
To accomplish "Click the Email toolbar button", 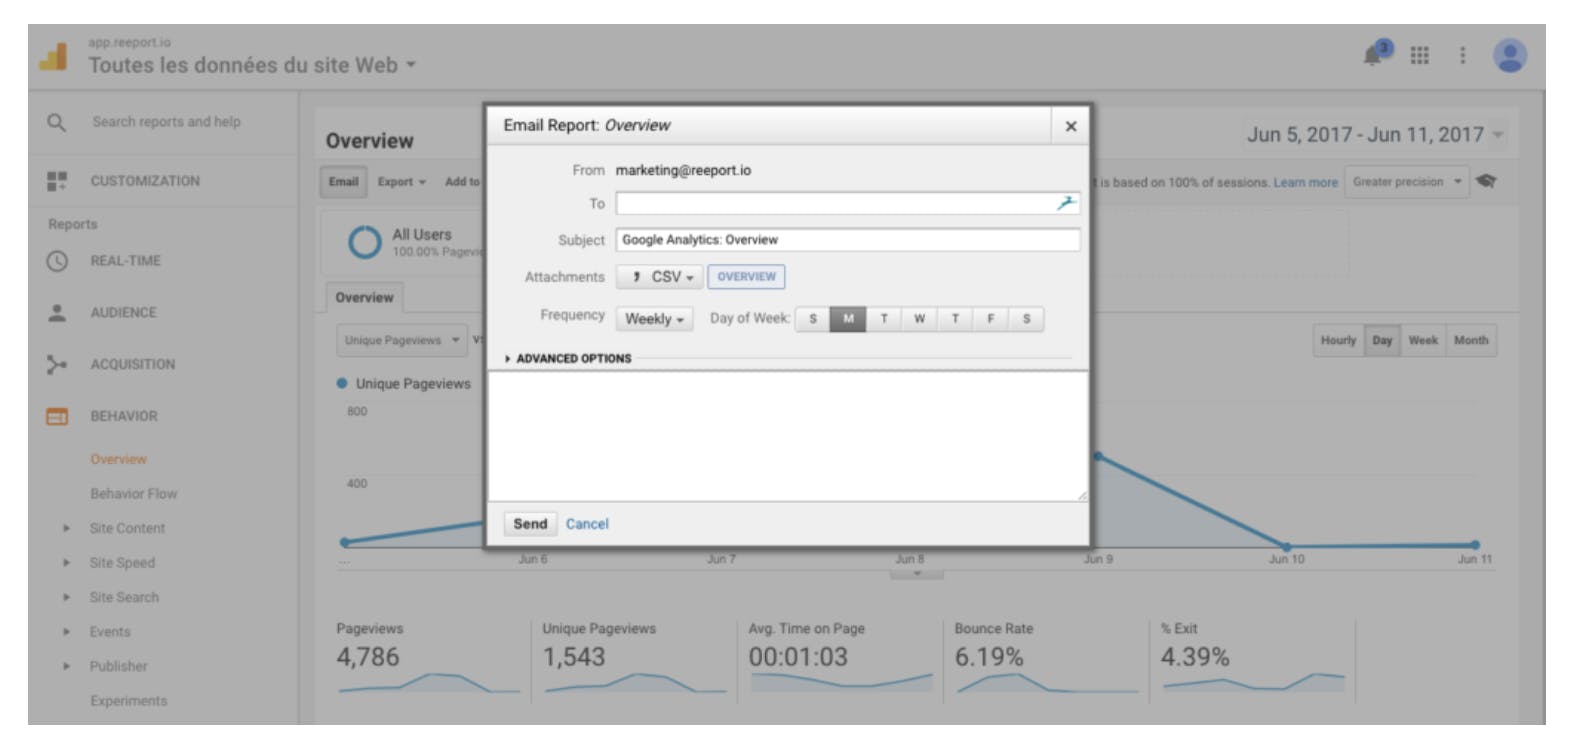I will (x=343, y=182).
